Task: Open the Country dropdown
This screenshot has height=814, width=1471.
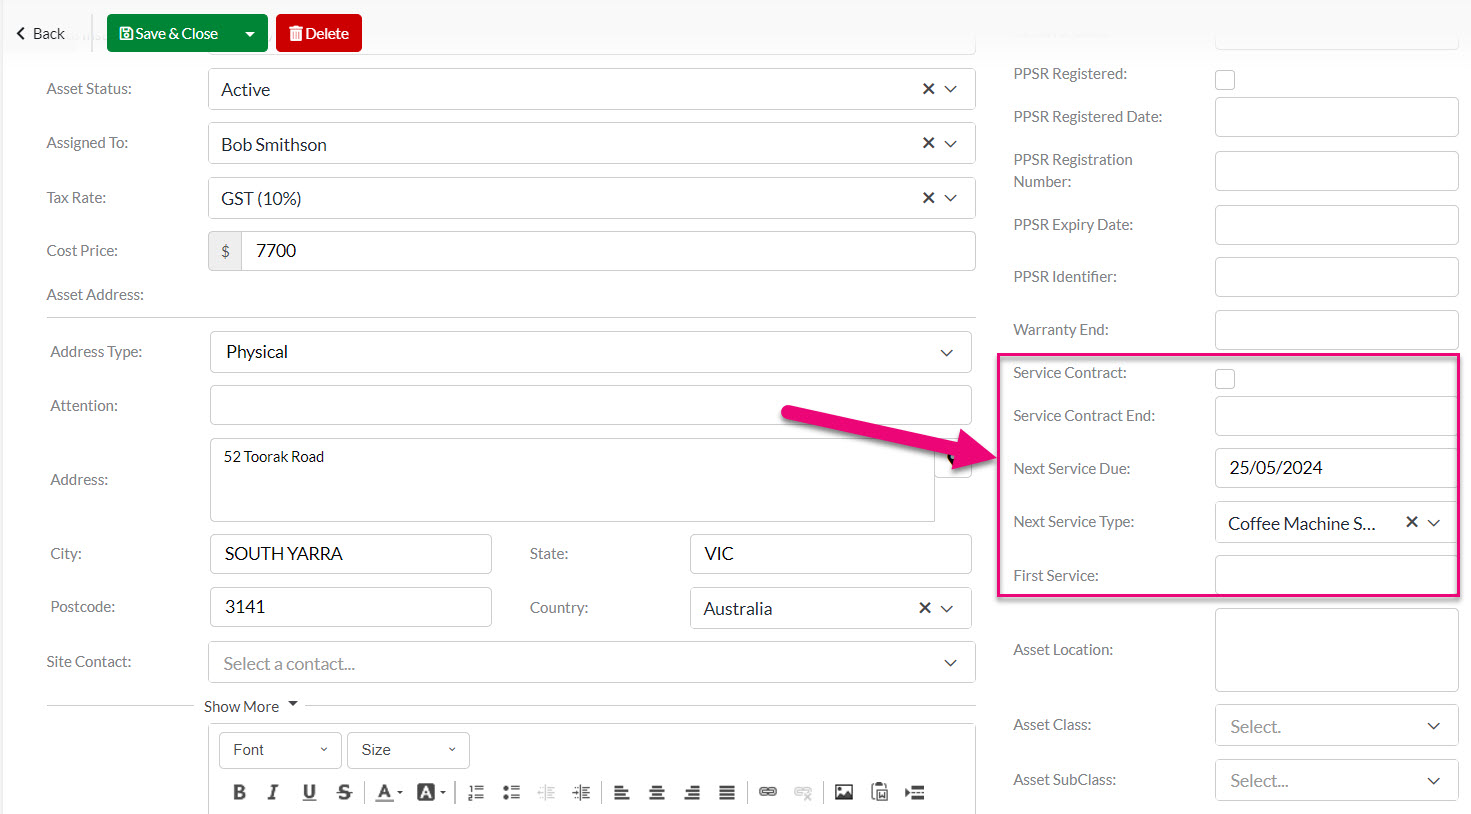Action: (x=947, y=608)
